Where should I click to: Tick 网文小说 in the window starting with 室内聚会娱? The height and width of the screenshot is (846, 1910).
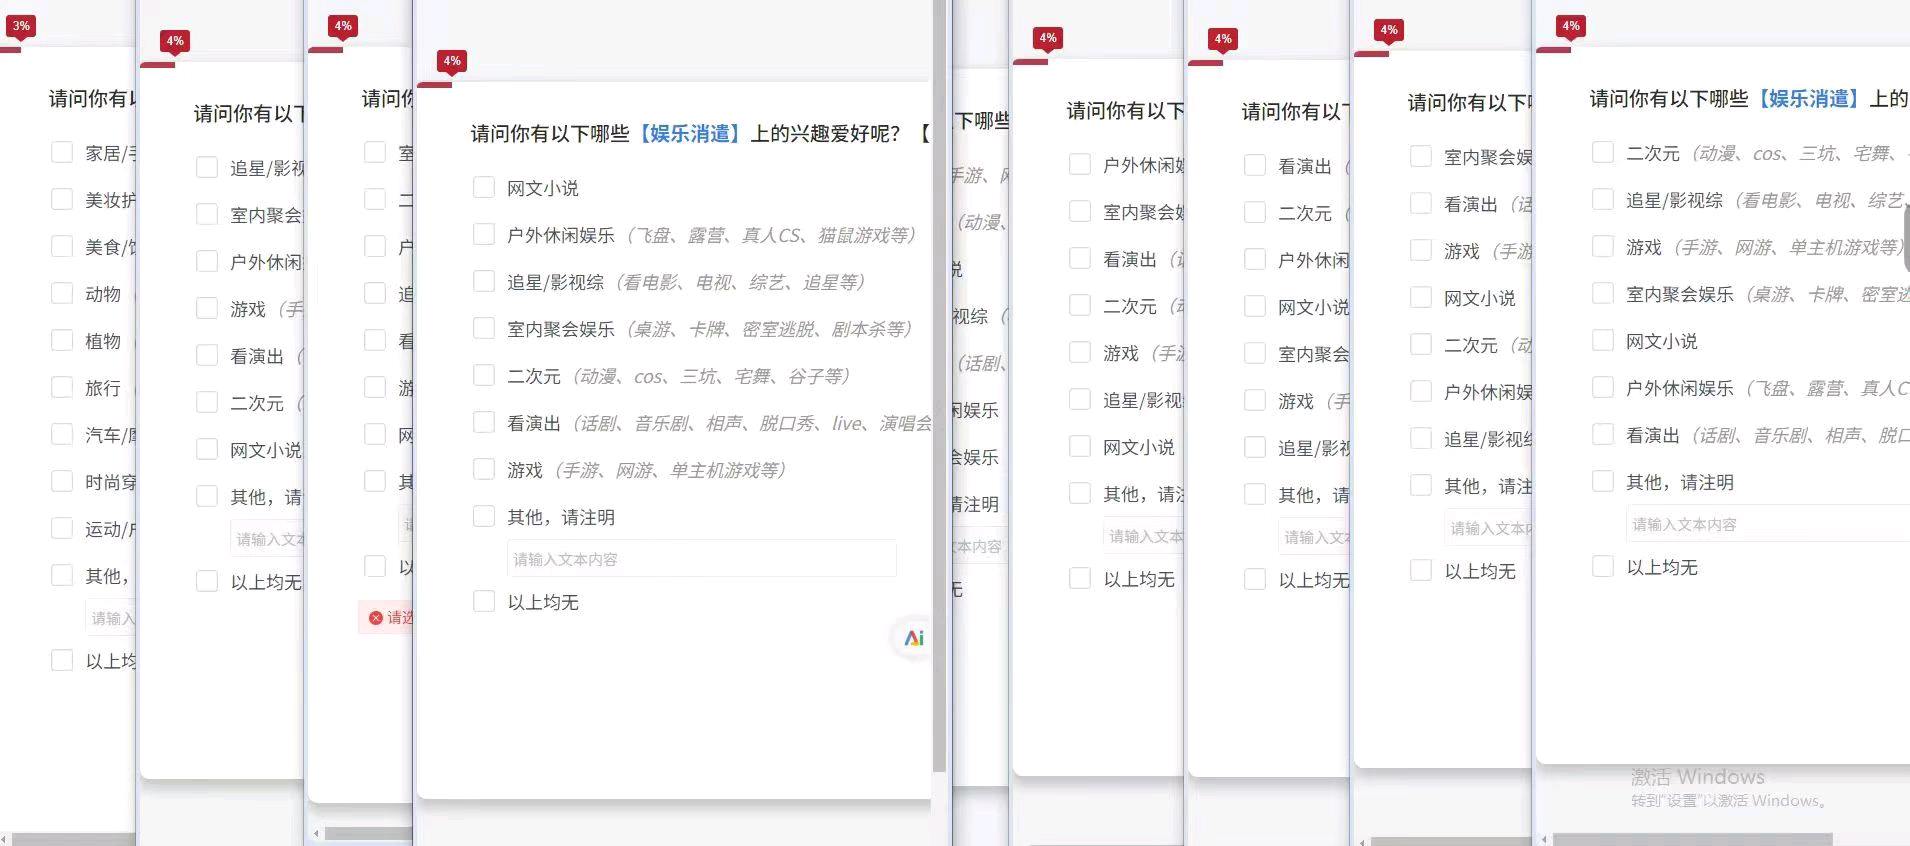[x=1421, y=297]
